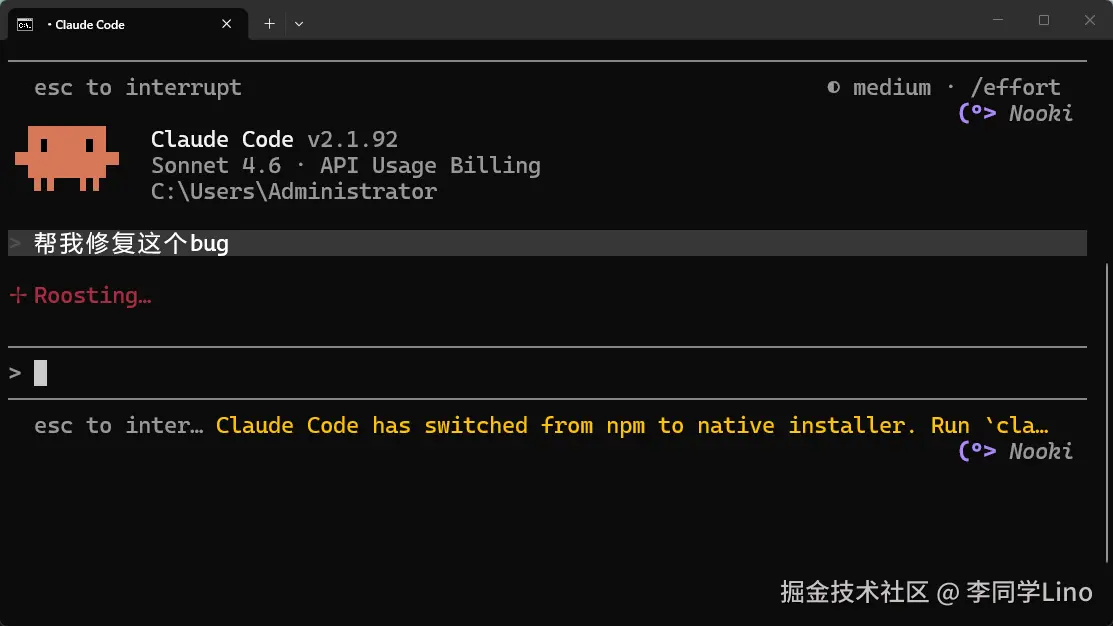Image resolution: width=1113 pixels, height=626 pixels.
Task: Click the native installer notification message
Action: (x=632, y=426)
